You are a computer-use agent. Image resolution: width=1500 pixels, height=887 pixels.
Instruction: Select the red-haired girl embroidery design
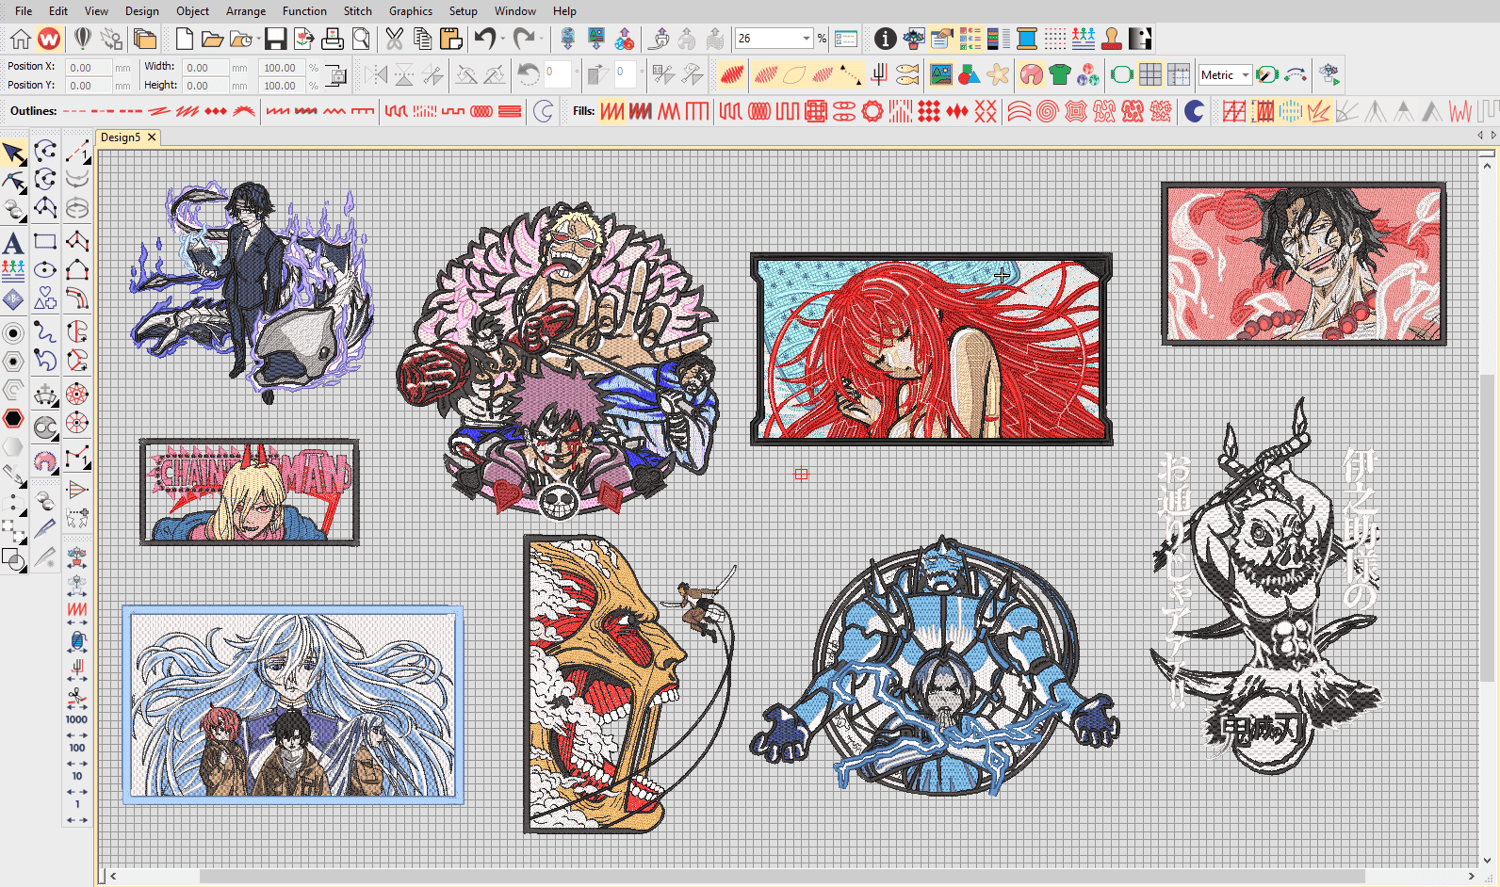pyautogui.click(x=931, y=349)
